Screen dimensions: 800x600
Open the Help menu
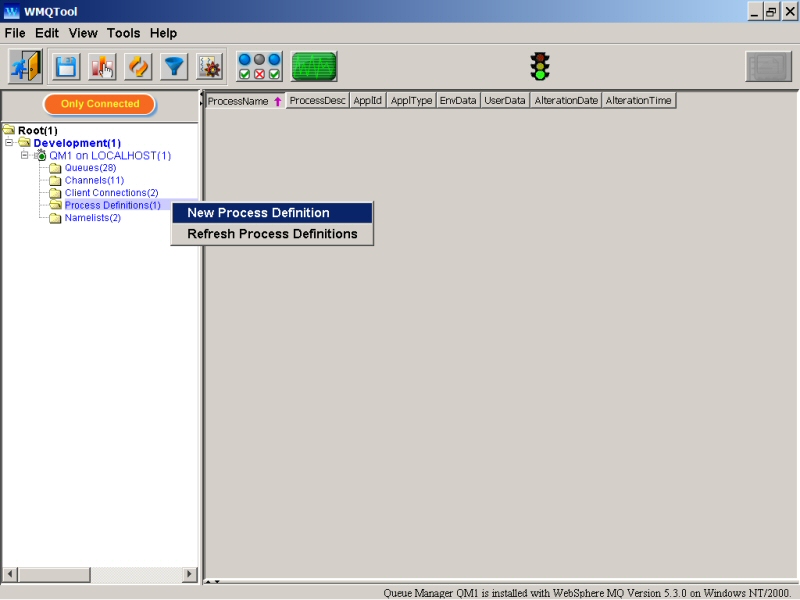point(163,33)
